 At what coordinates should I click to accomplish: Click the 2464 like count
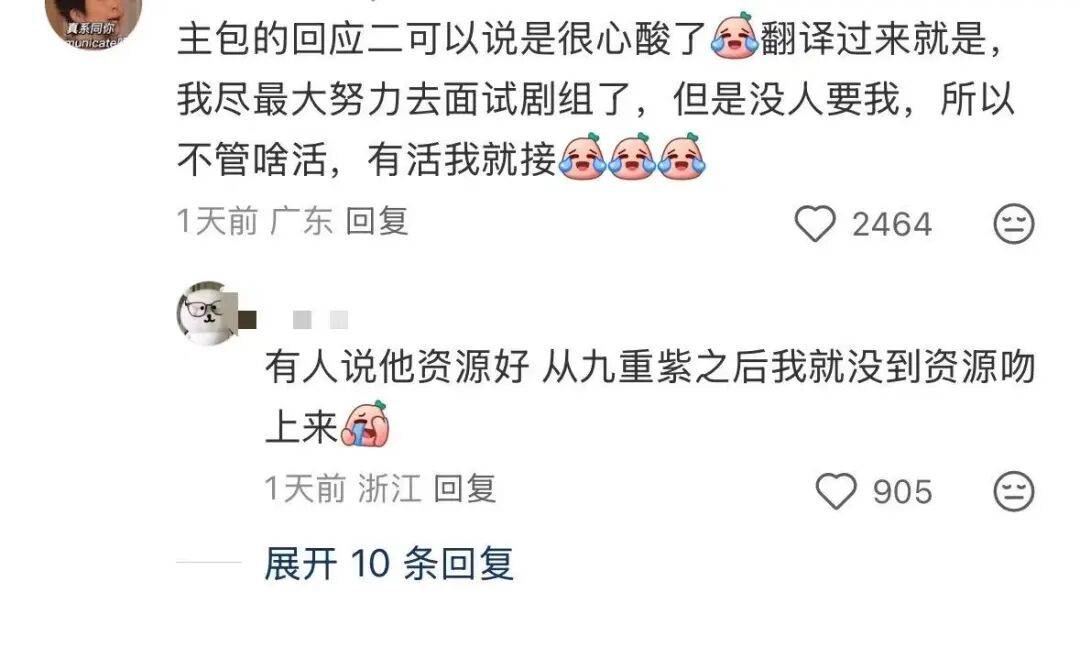point(891,224)
